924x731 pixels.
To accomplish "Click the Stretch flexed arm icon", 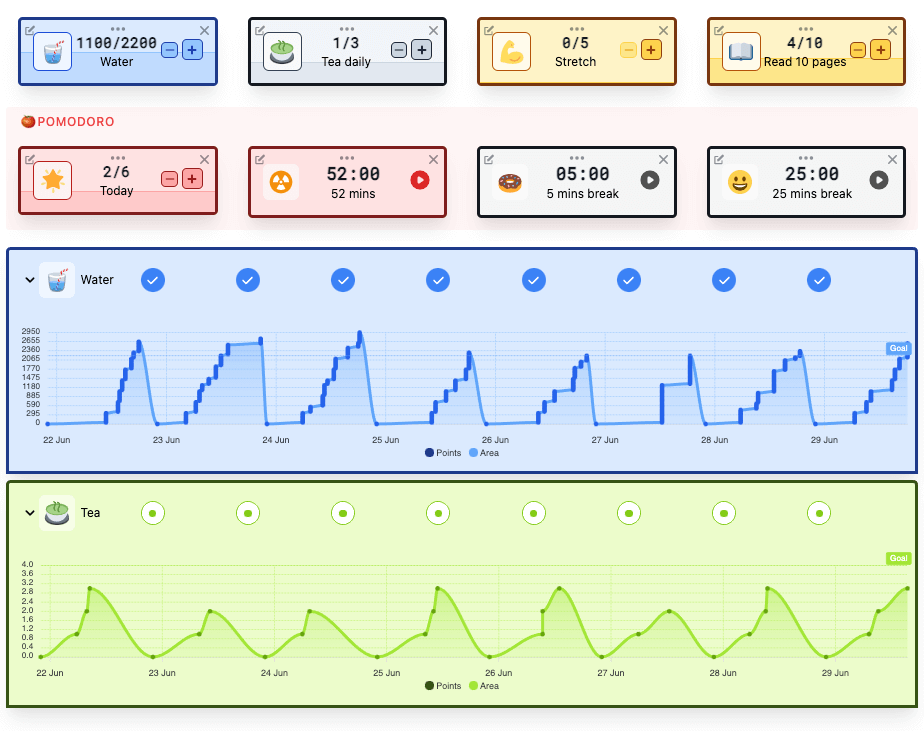I will pos(512,51).
